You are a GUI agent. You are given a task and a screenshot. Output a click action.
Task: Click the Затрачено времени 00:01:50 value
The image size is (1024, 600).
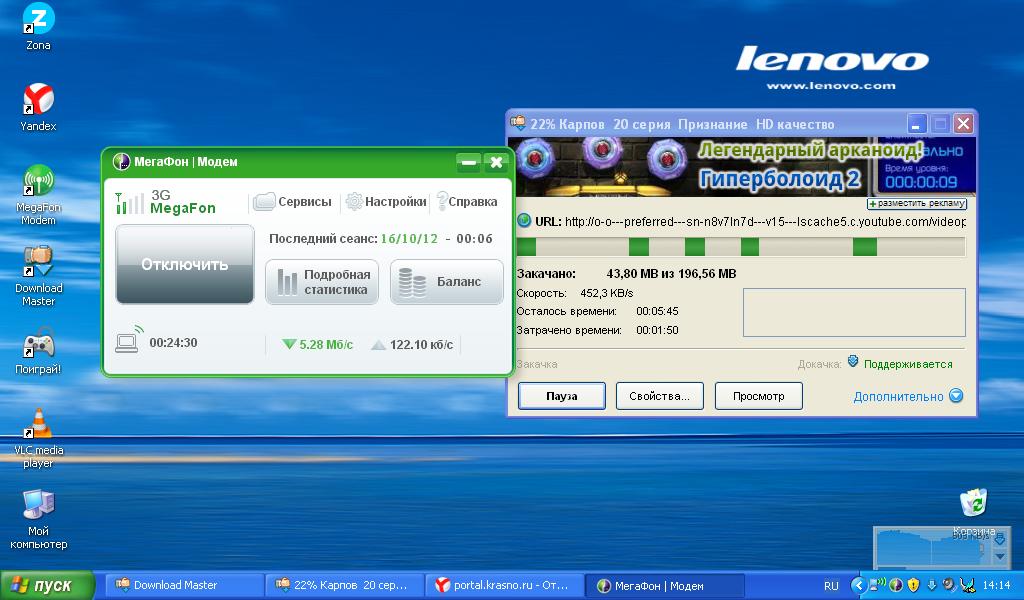point(657,330)
